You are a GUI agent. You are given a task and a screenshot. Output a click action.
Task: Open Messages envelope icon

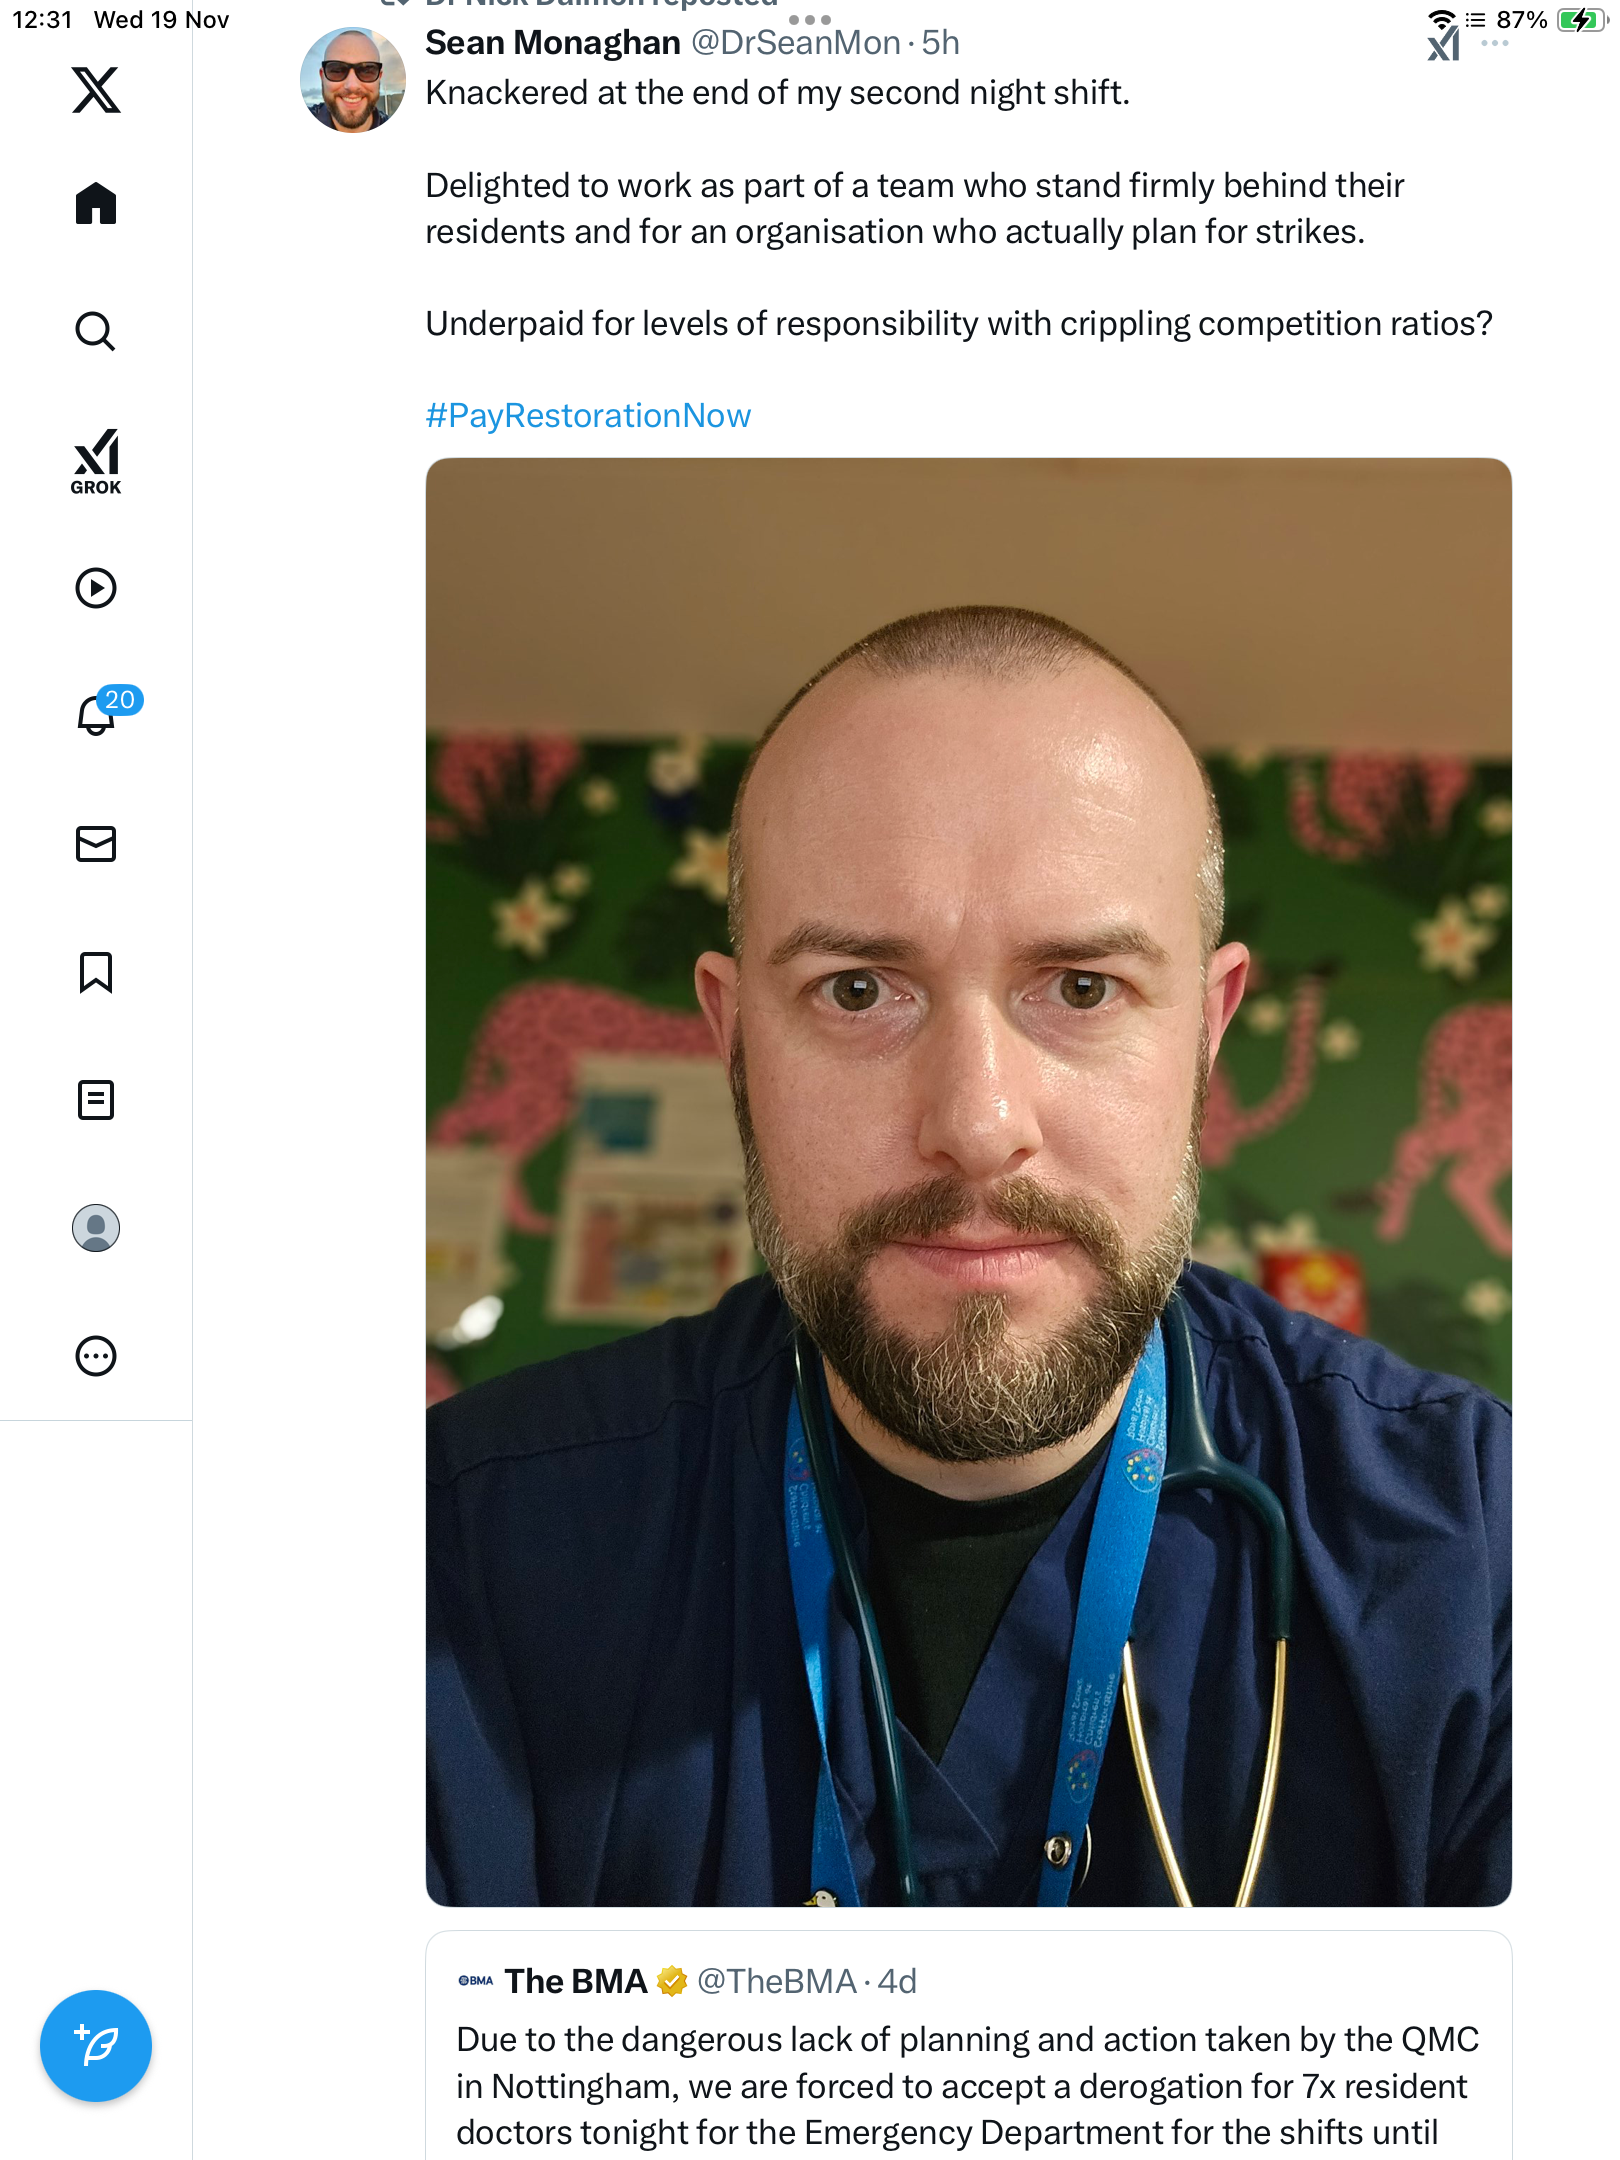click(x=96, y=844)
